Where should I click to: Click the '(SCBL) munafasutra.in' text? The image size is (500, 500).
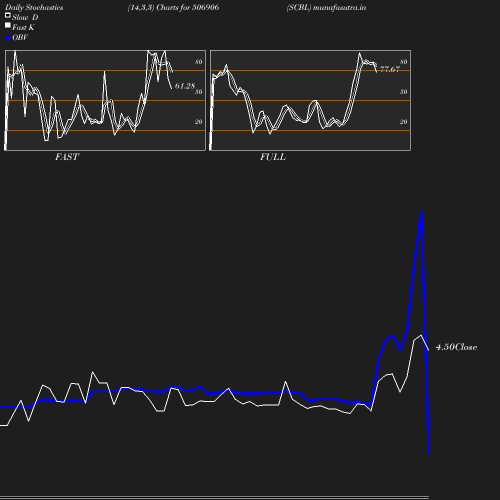click(326, 8)
